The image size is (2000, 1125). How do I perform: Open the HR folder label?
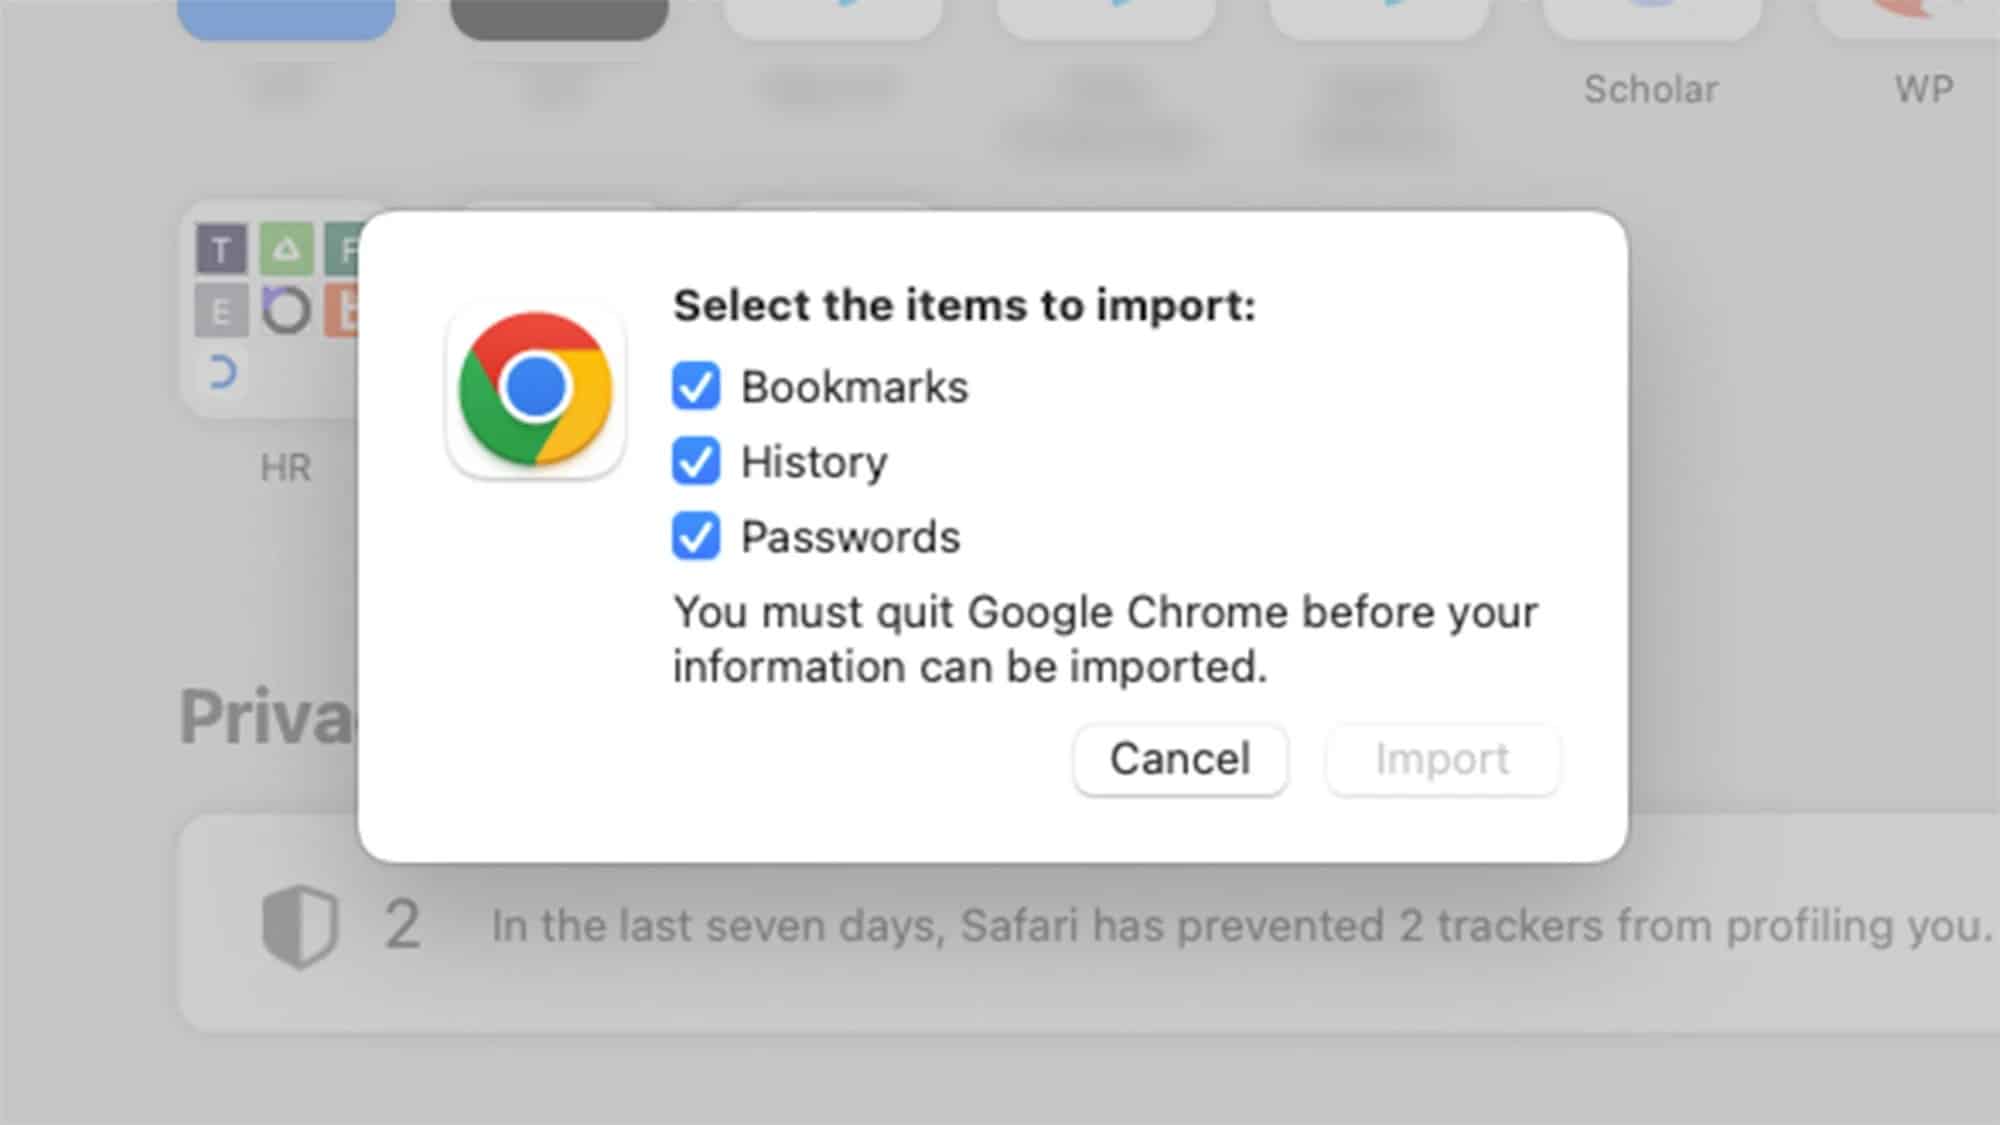(286, 468)
